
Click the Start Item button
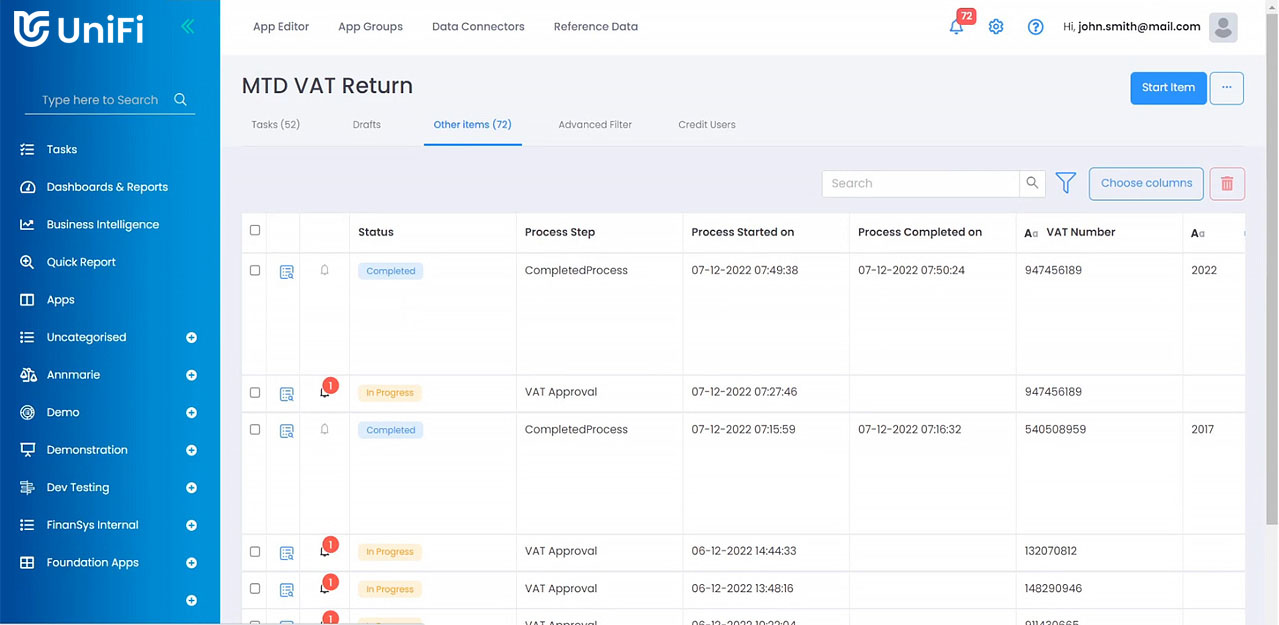pyautogui.click(x=1168, y=88)
